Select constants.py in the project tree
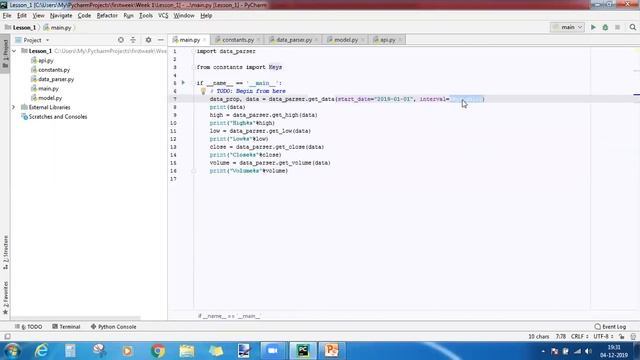Screen dimensions: 640x360 coord(51,70)
